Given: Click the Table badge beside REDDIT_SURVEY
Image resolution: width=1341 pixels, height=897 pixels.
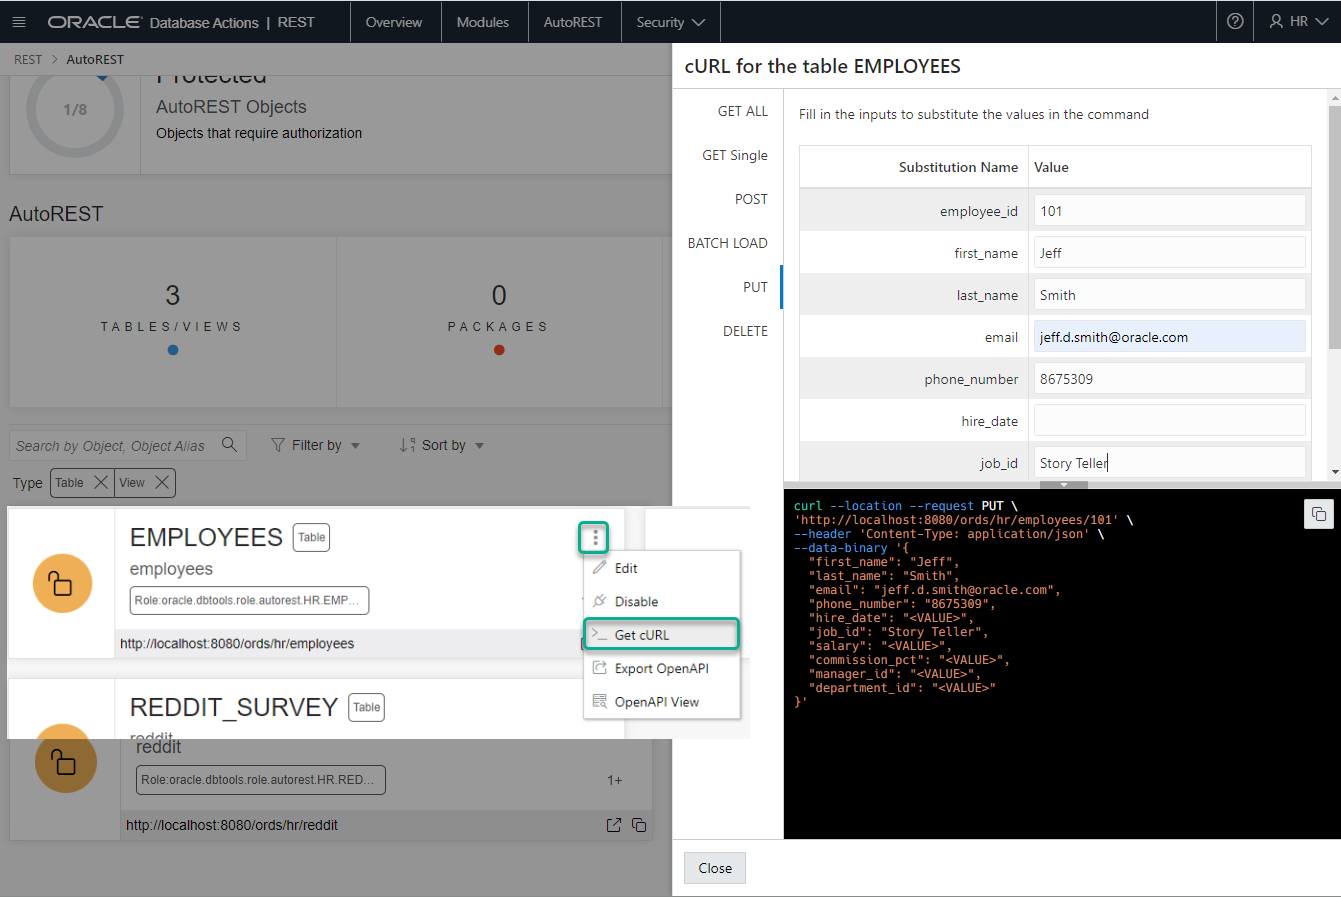Looking at the screenshot, I should (x=367, y=707).
